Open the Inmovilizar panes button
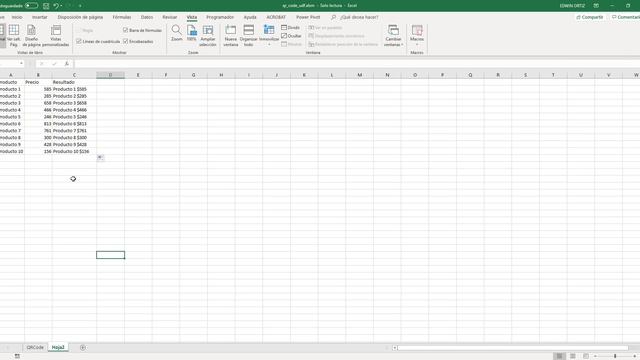The width and height of the screenshot is (640, 360). point(269,36)
